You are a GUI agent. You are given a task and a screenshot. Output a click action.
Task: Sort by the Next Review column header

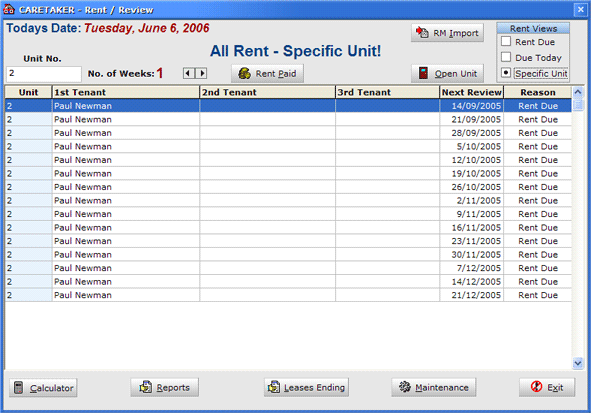(x=472, y=92)
